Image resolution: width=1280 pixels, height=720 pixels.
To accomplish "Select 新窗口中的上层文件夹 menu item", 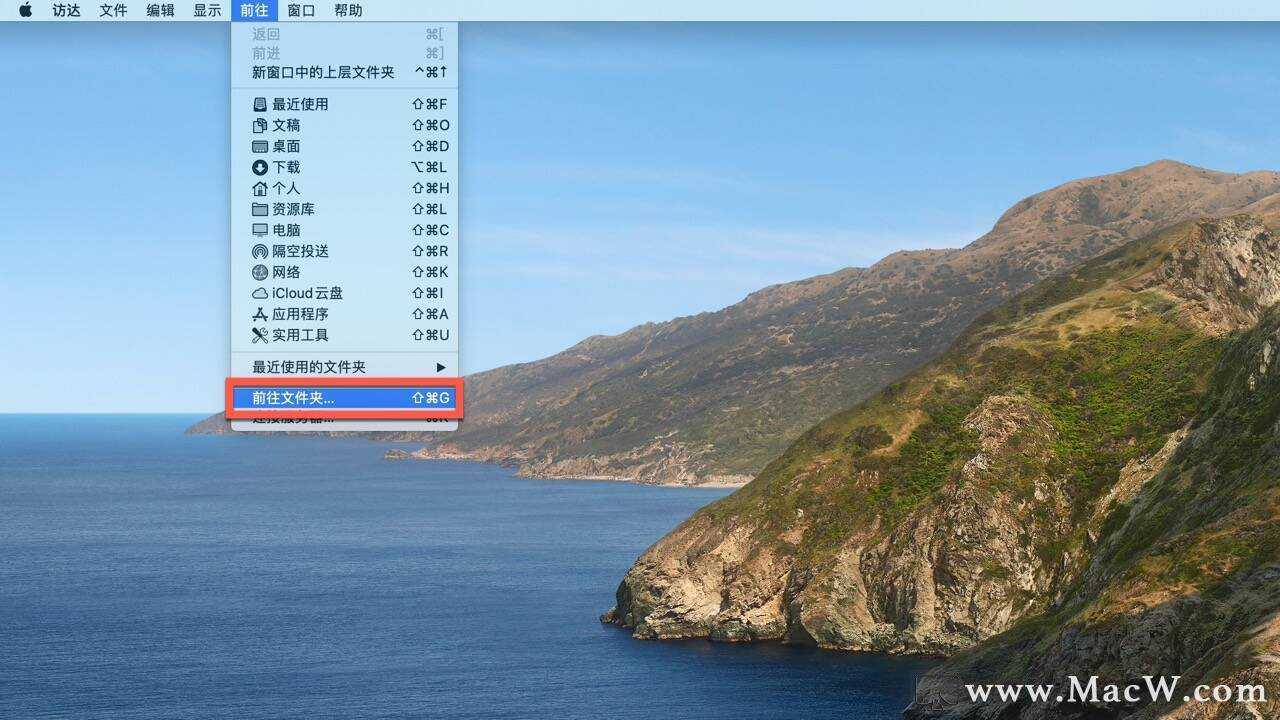I will point(344,73).
